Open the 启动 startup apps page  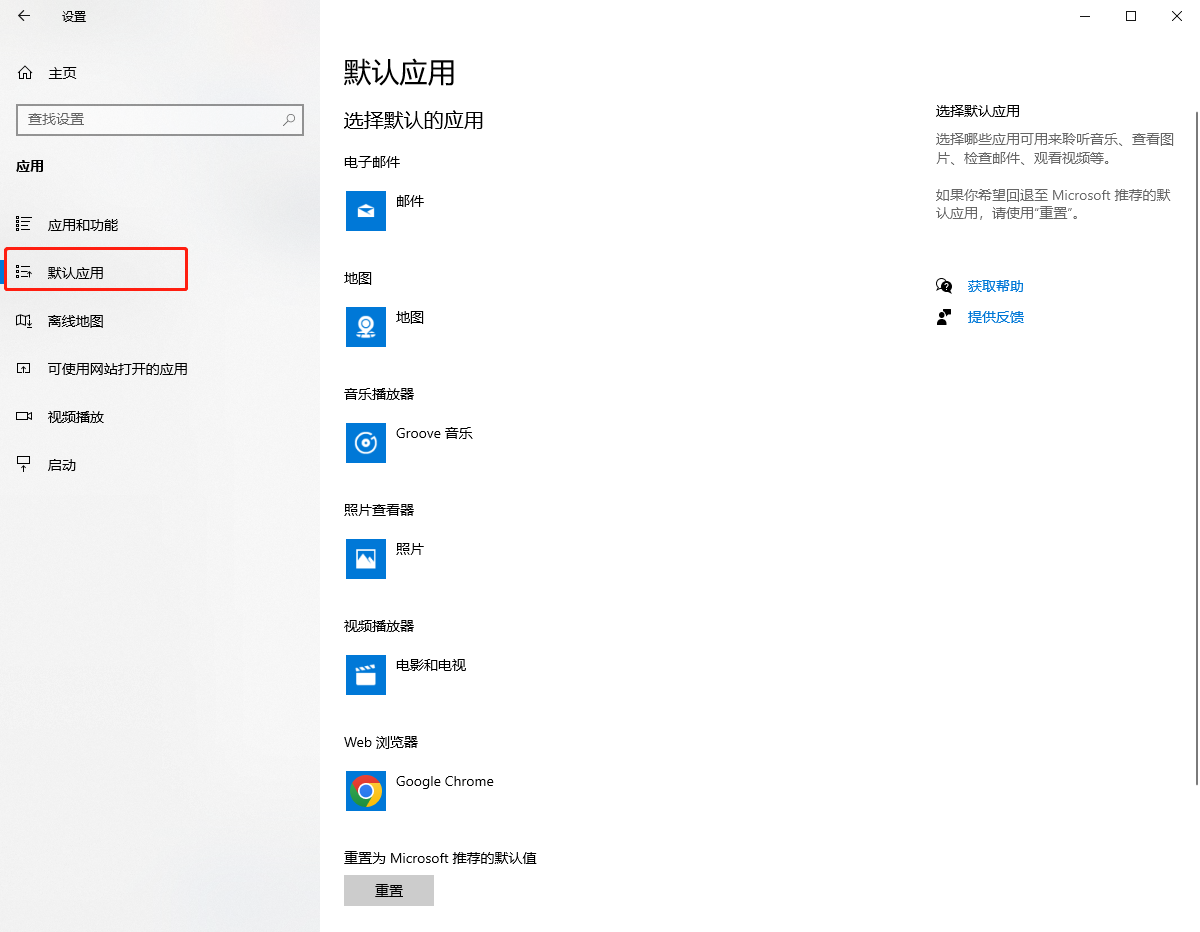[62, 465]
